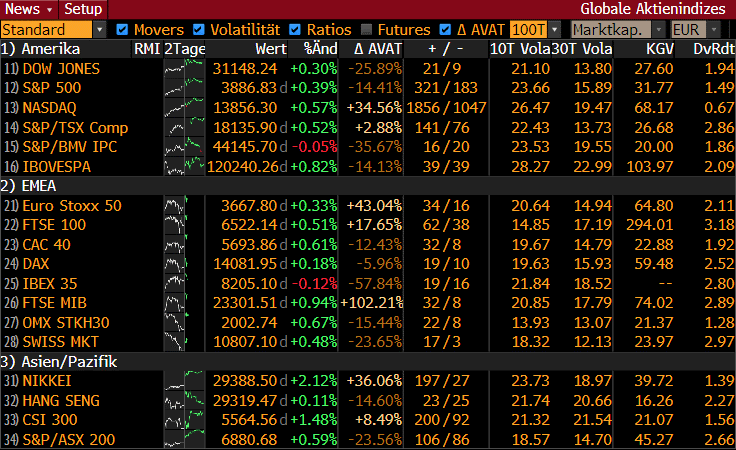Image resolution: width=736 pixels, height=450 pixels.
Task: Open the DAX index row
Action: click(x=36, y=264)
